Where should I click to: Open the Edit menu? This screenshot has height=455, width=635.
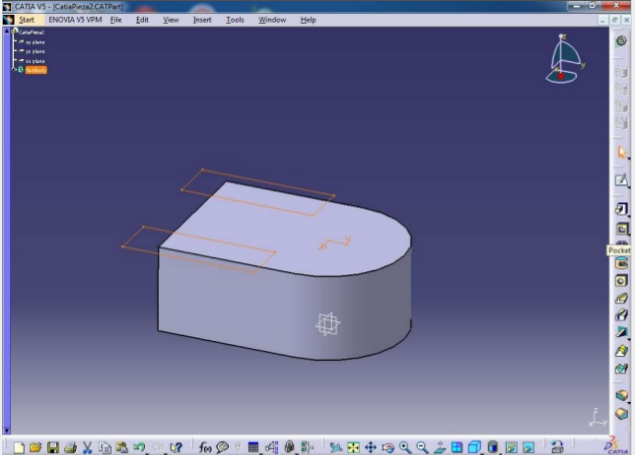pyautogui.click(x=142, y=20)
